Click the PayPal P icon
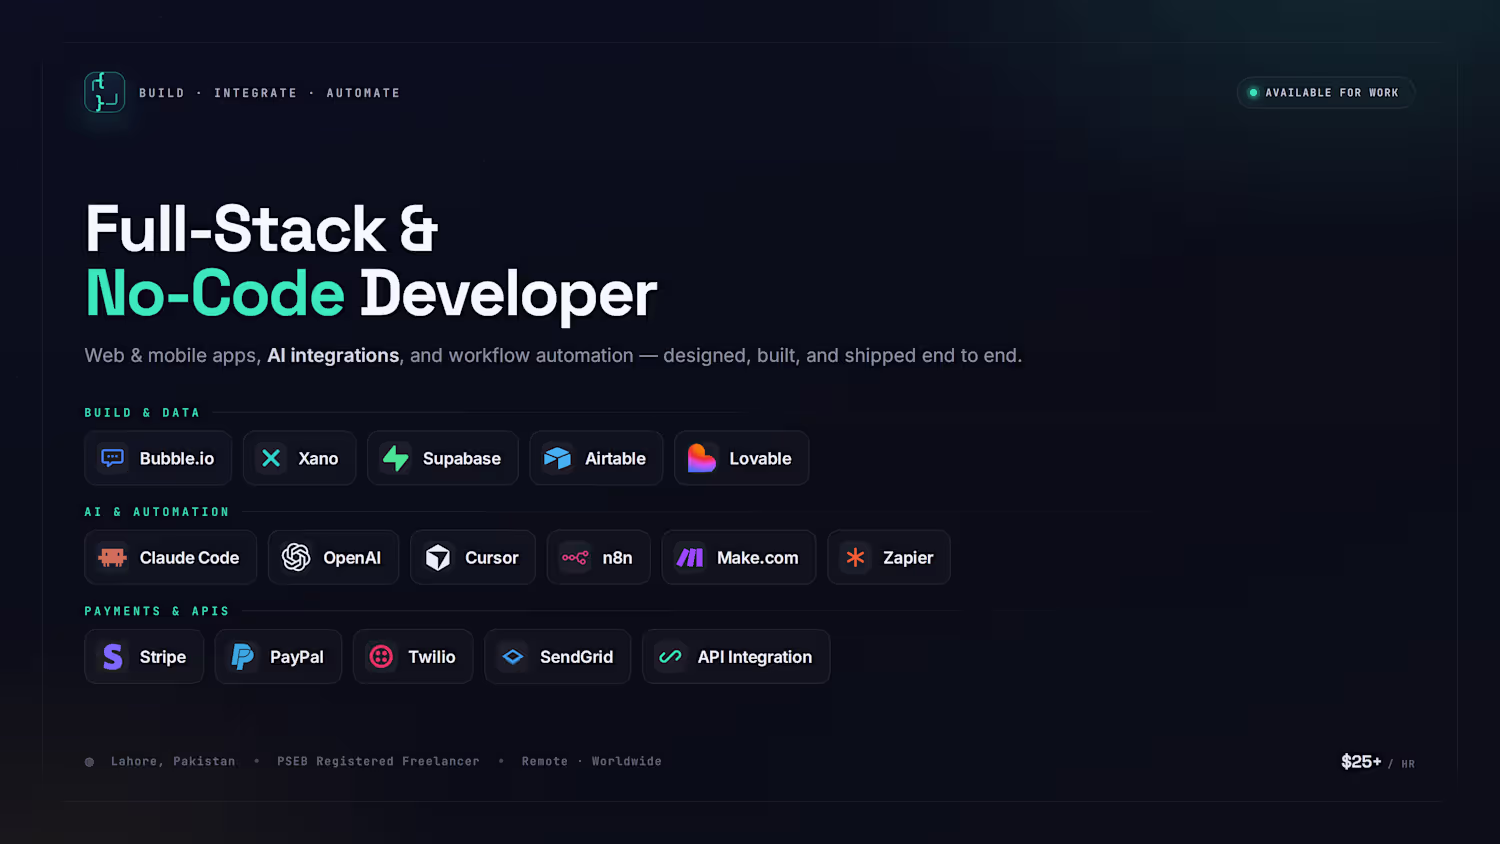1500x844 pixels. (243, 656)
